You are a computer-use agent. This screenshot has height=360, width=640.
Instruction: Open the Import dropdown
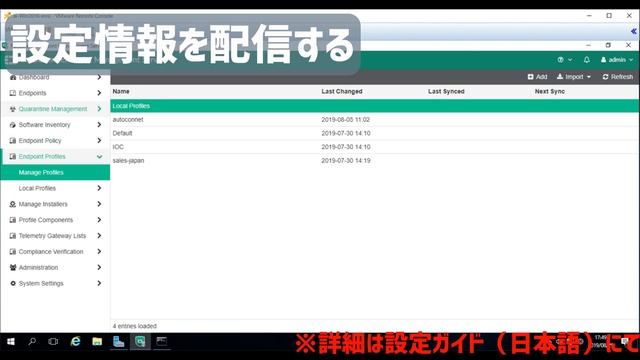tap(574, 77)
